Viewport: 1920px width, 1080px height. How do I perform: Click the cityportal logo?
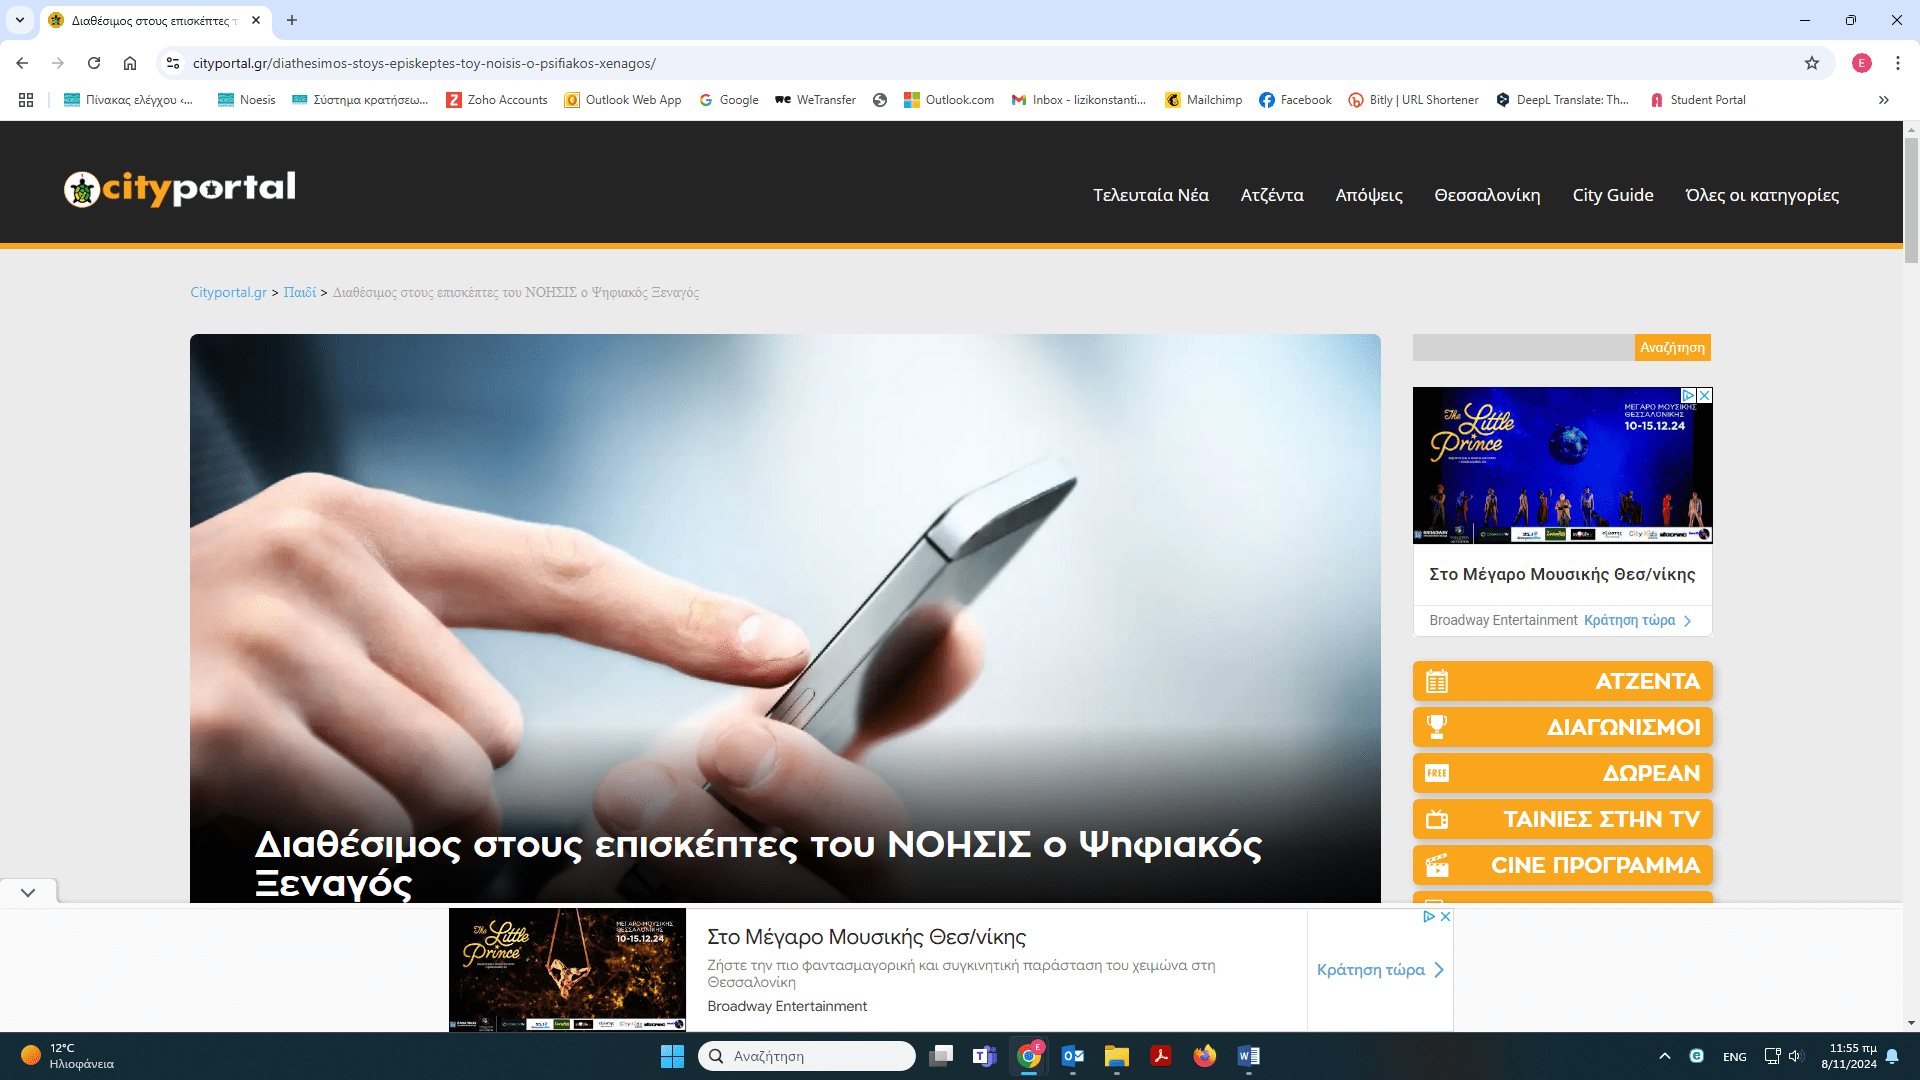[x=180, y=188]
